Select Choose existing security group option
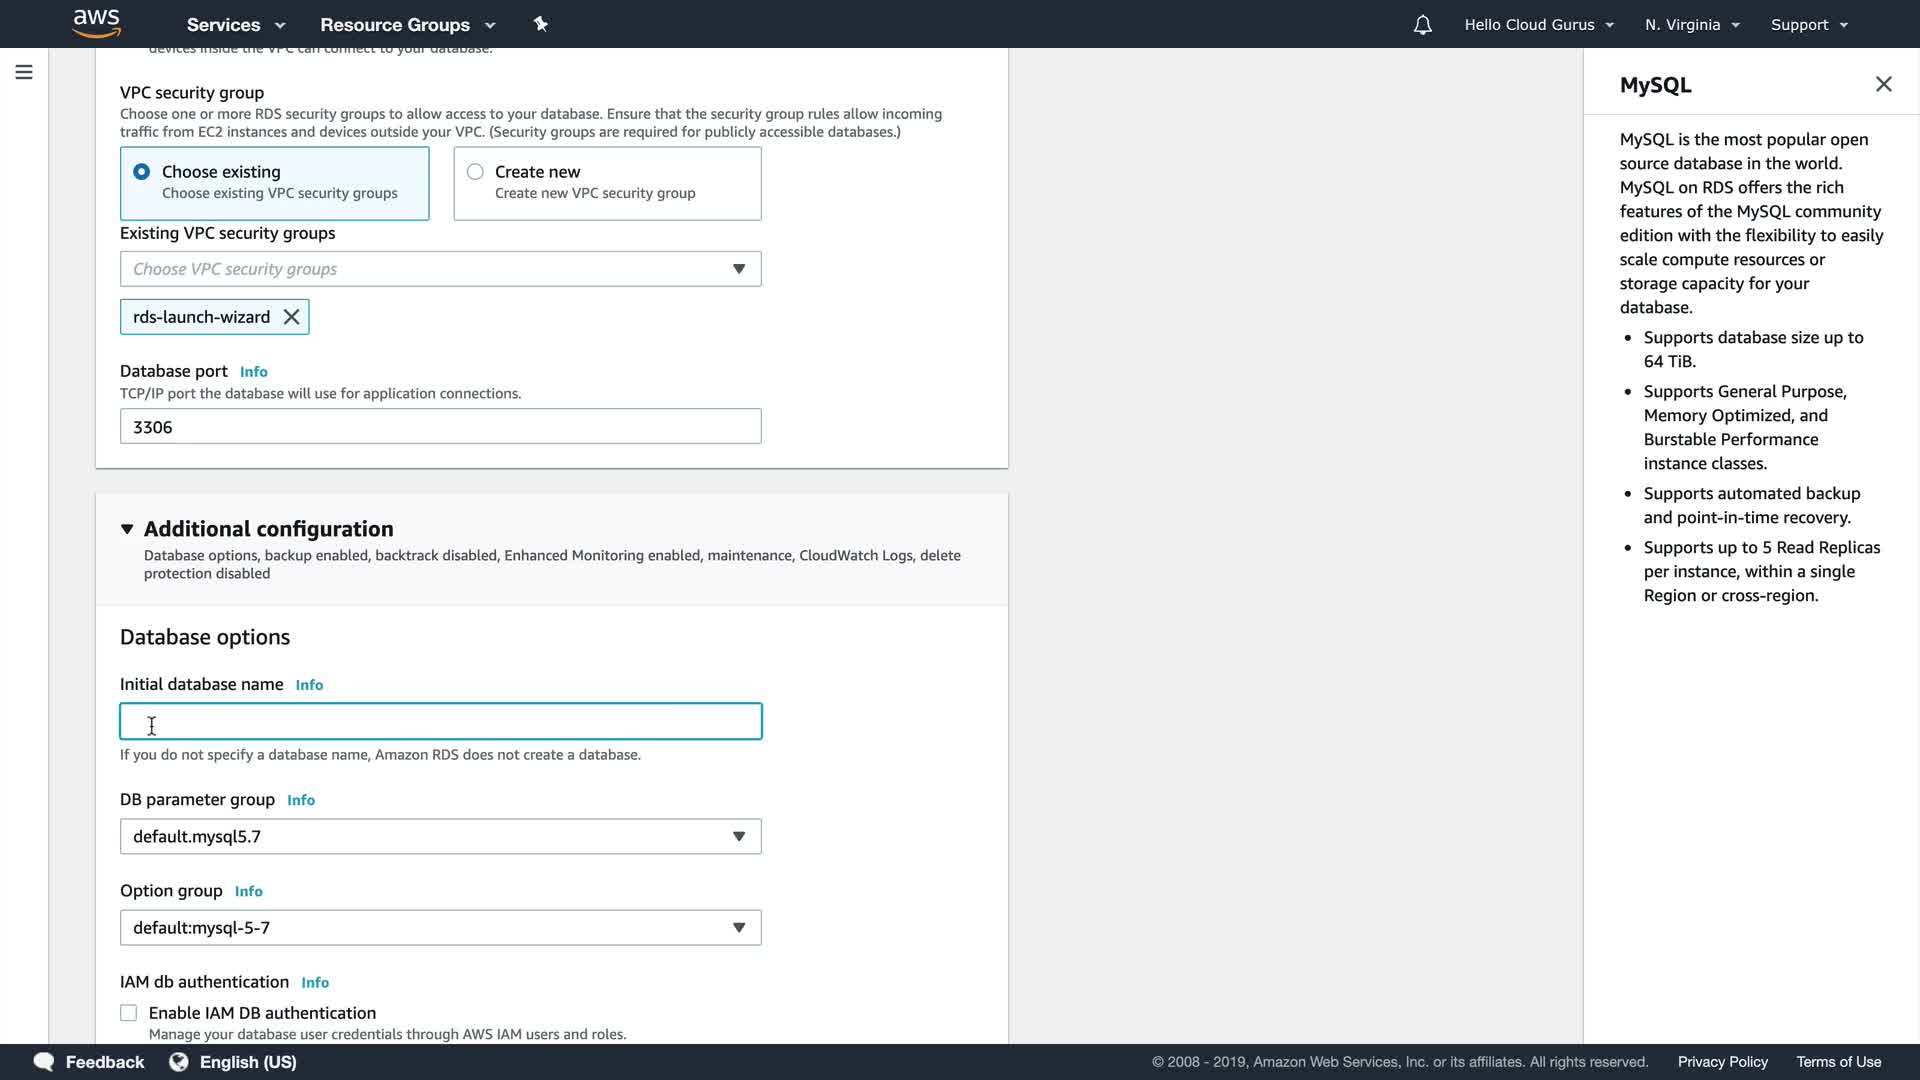The height and width of the screenshot is (1080, 1920). tap(142, 172)
